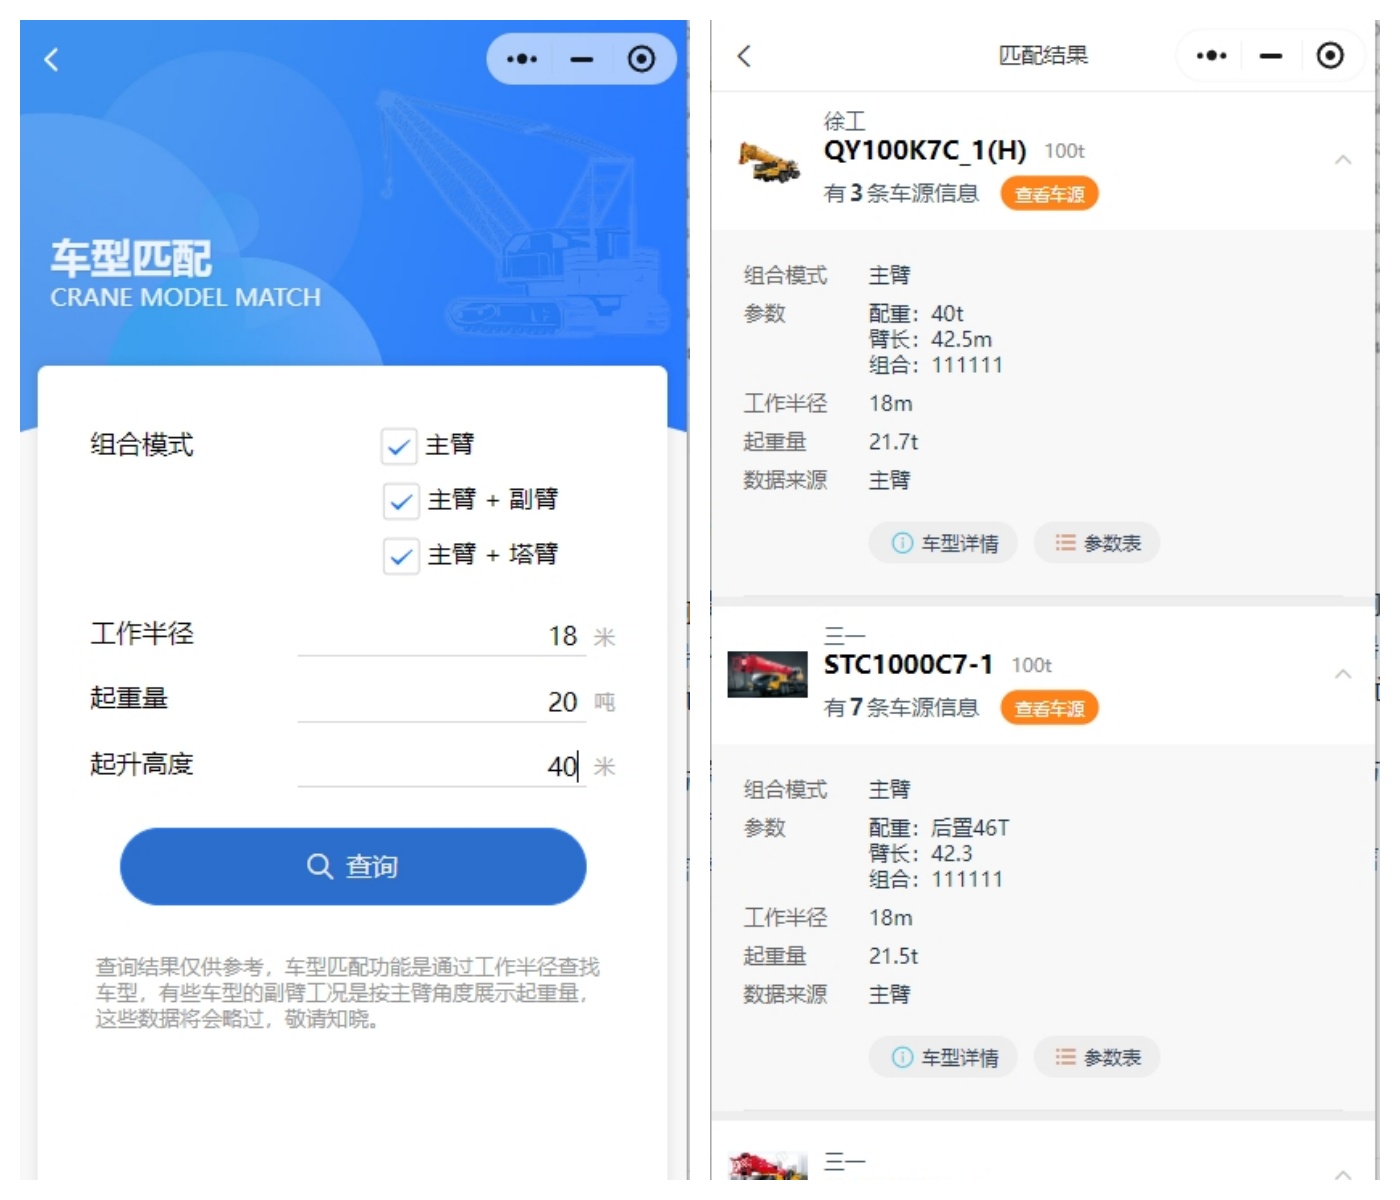Collapse the QY100K7C_1(H) result card
The height and width of the screenshot is (1200, 1400).
point(1343,160)
